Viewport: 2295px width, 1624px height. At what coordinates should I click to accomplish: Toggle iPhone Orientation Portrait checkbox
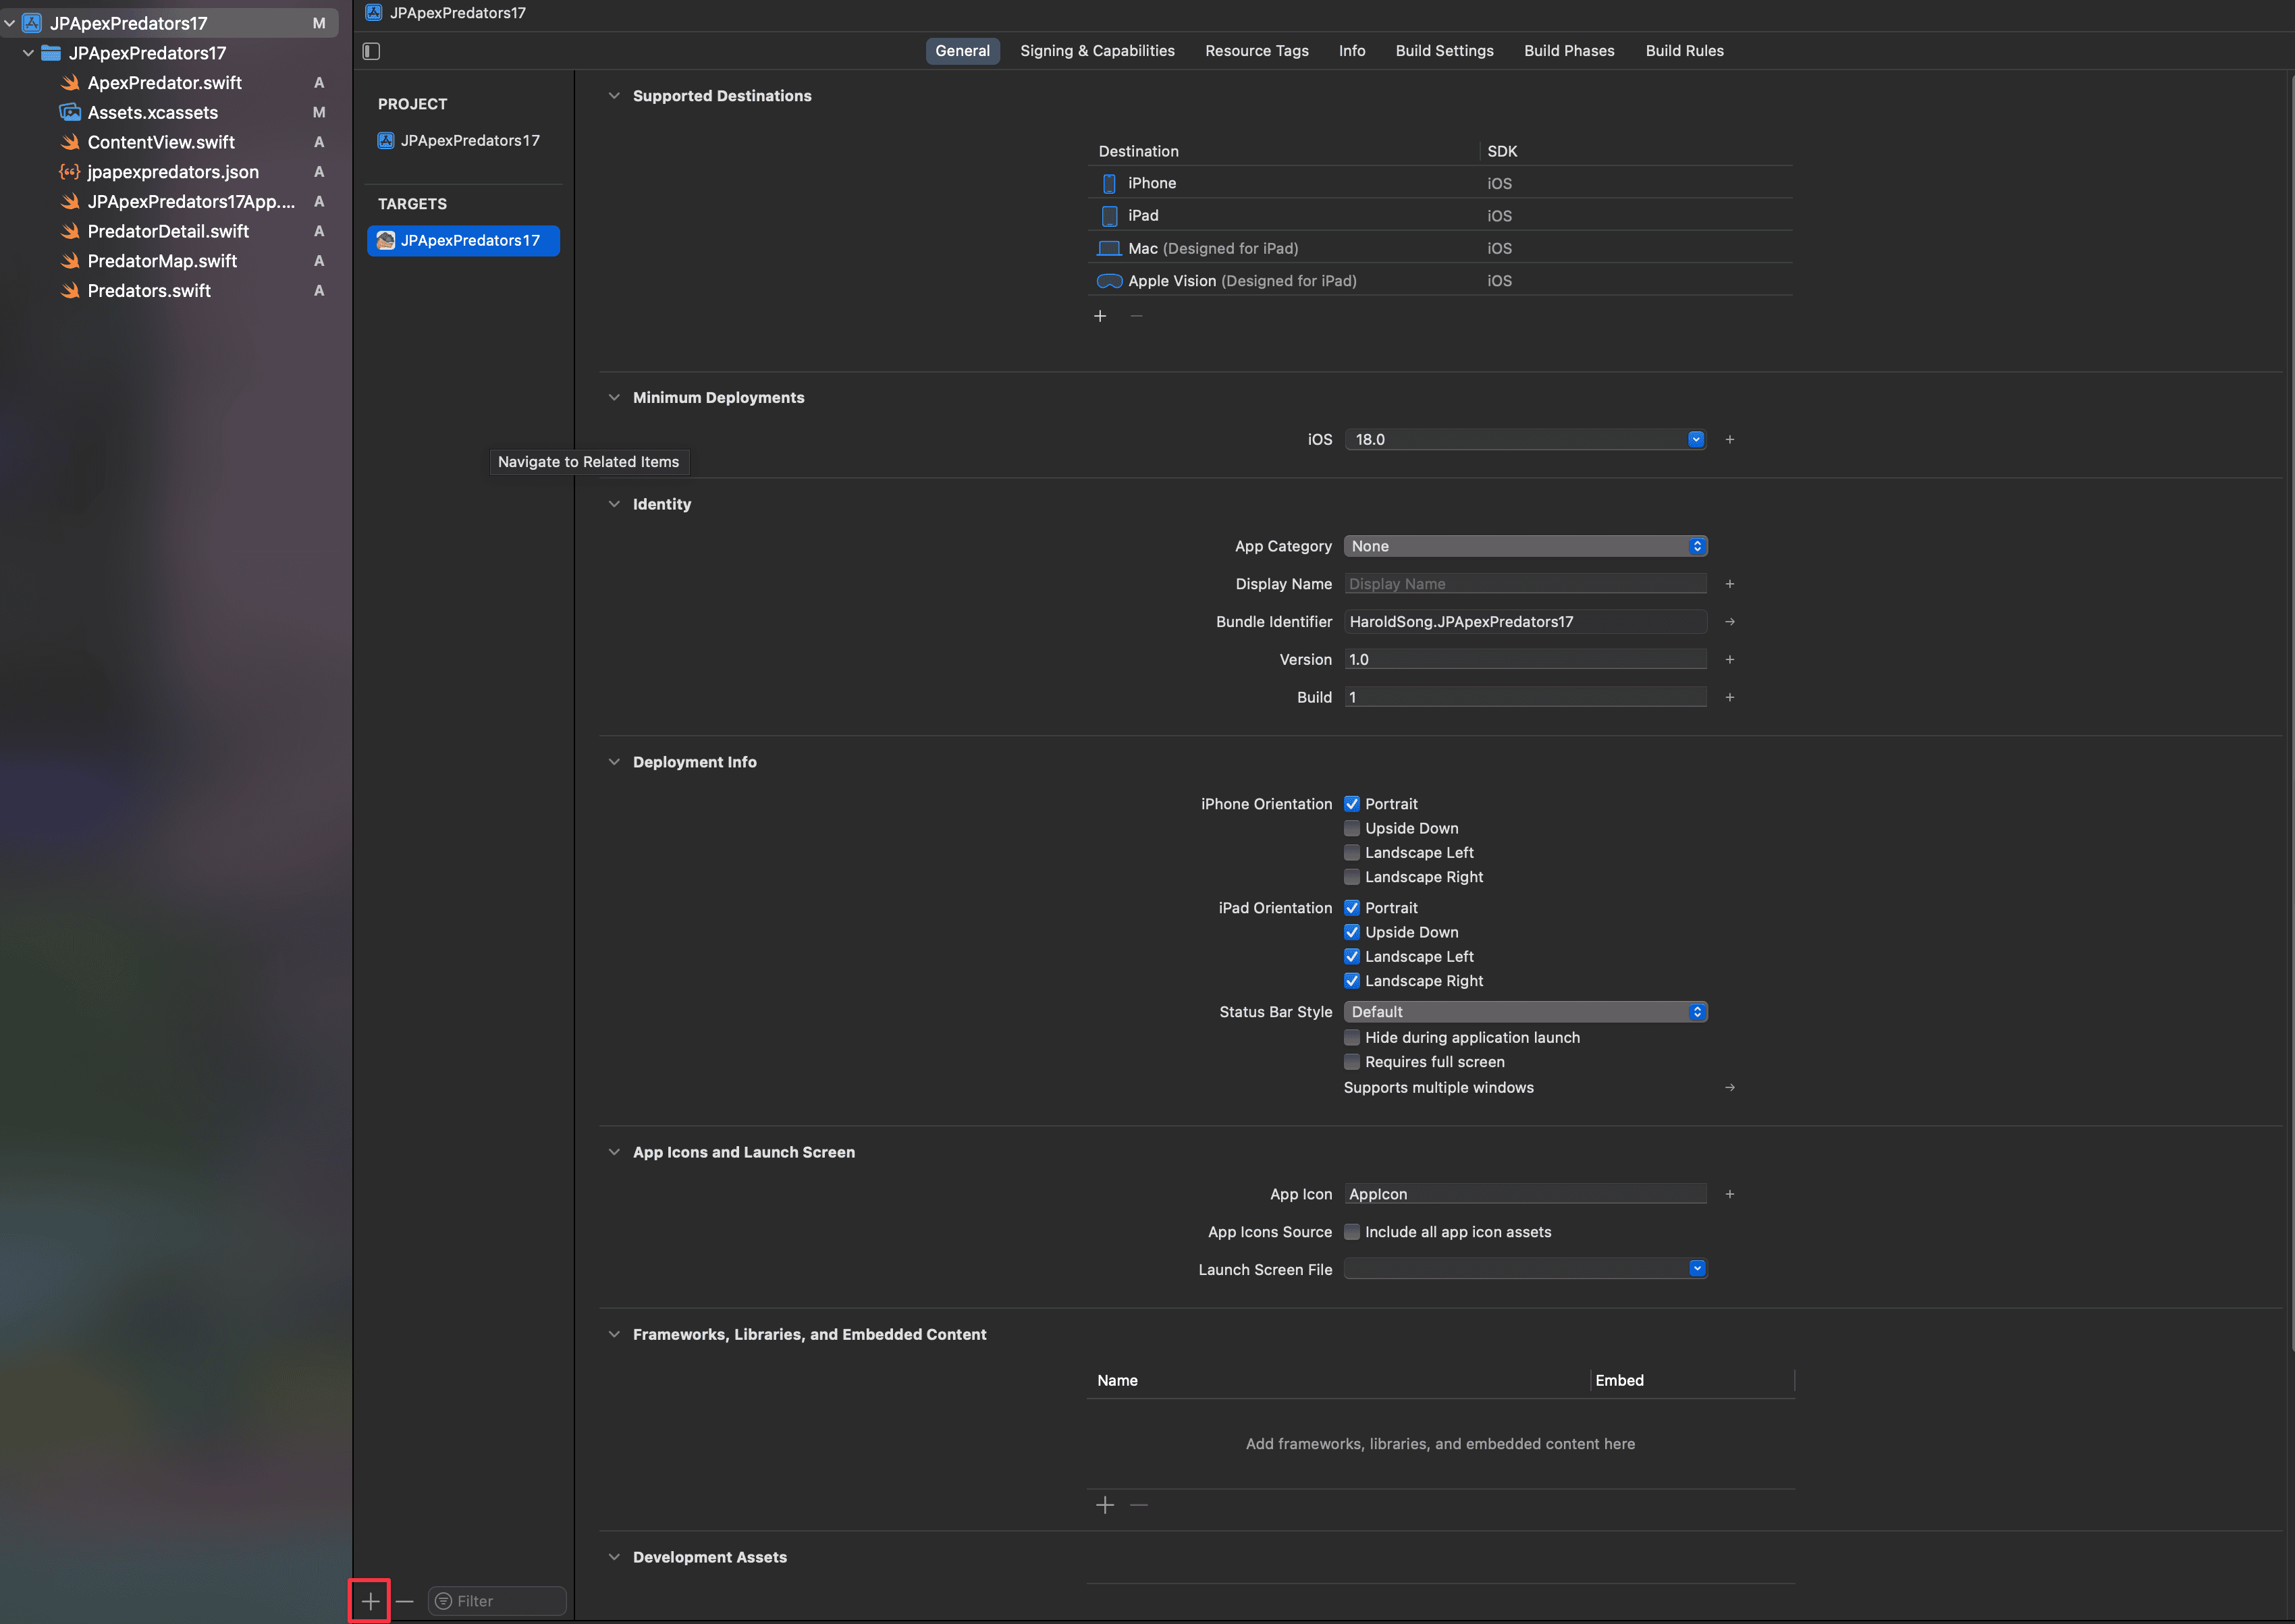point(1352,804)
